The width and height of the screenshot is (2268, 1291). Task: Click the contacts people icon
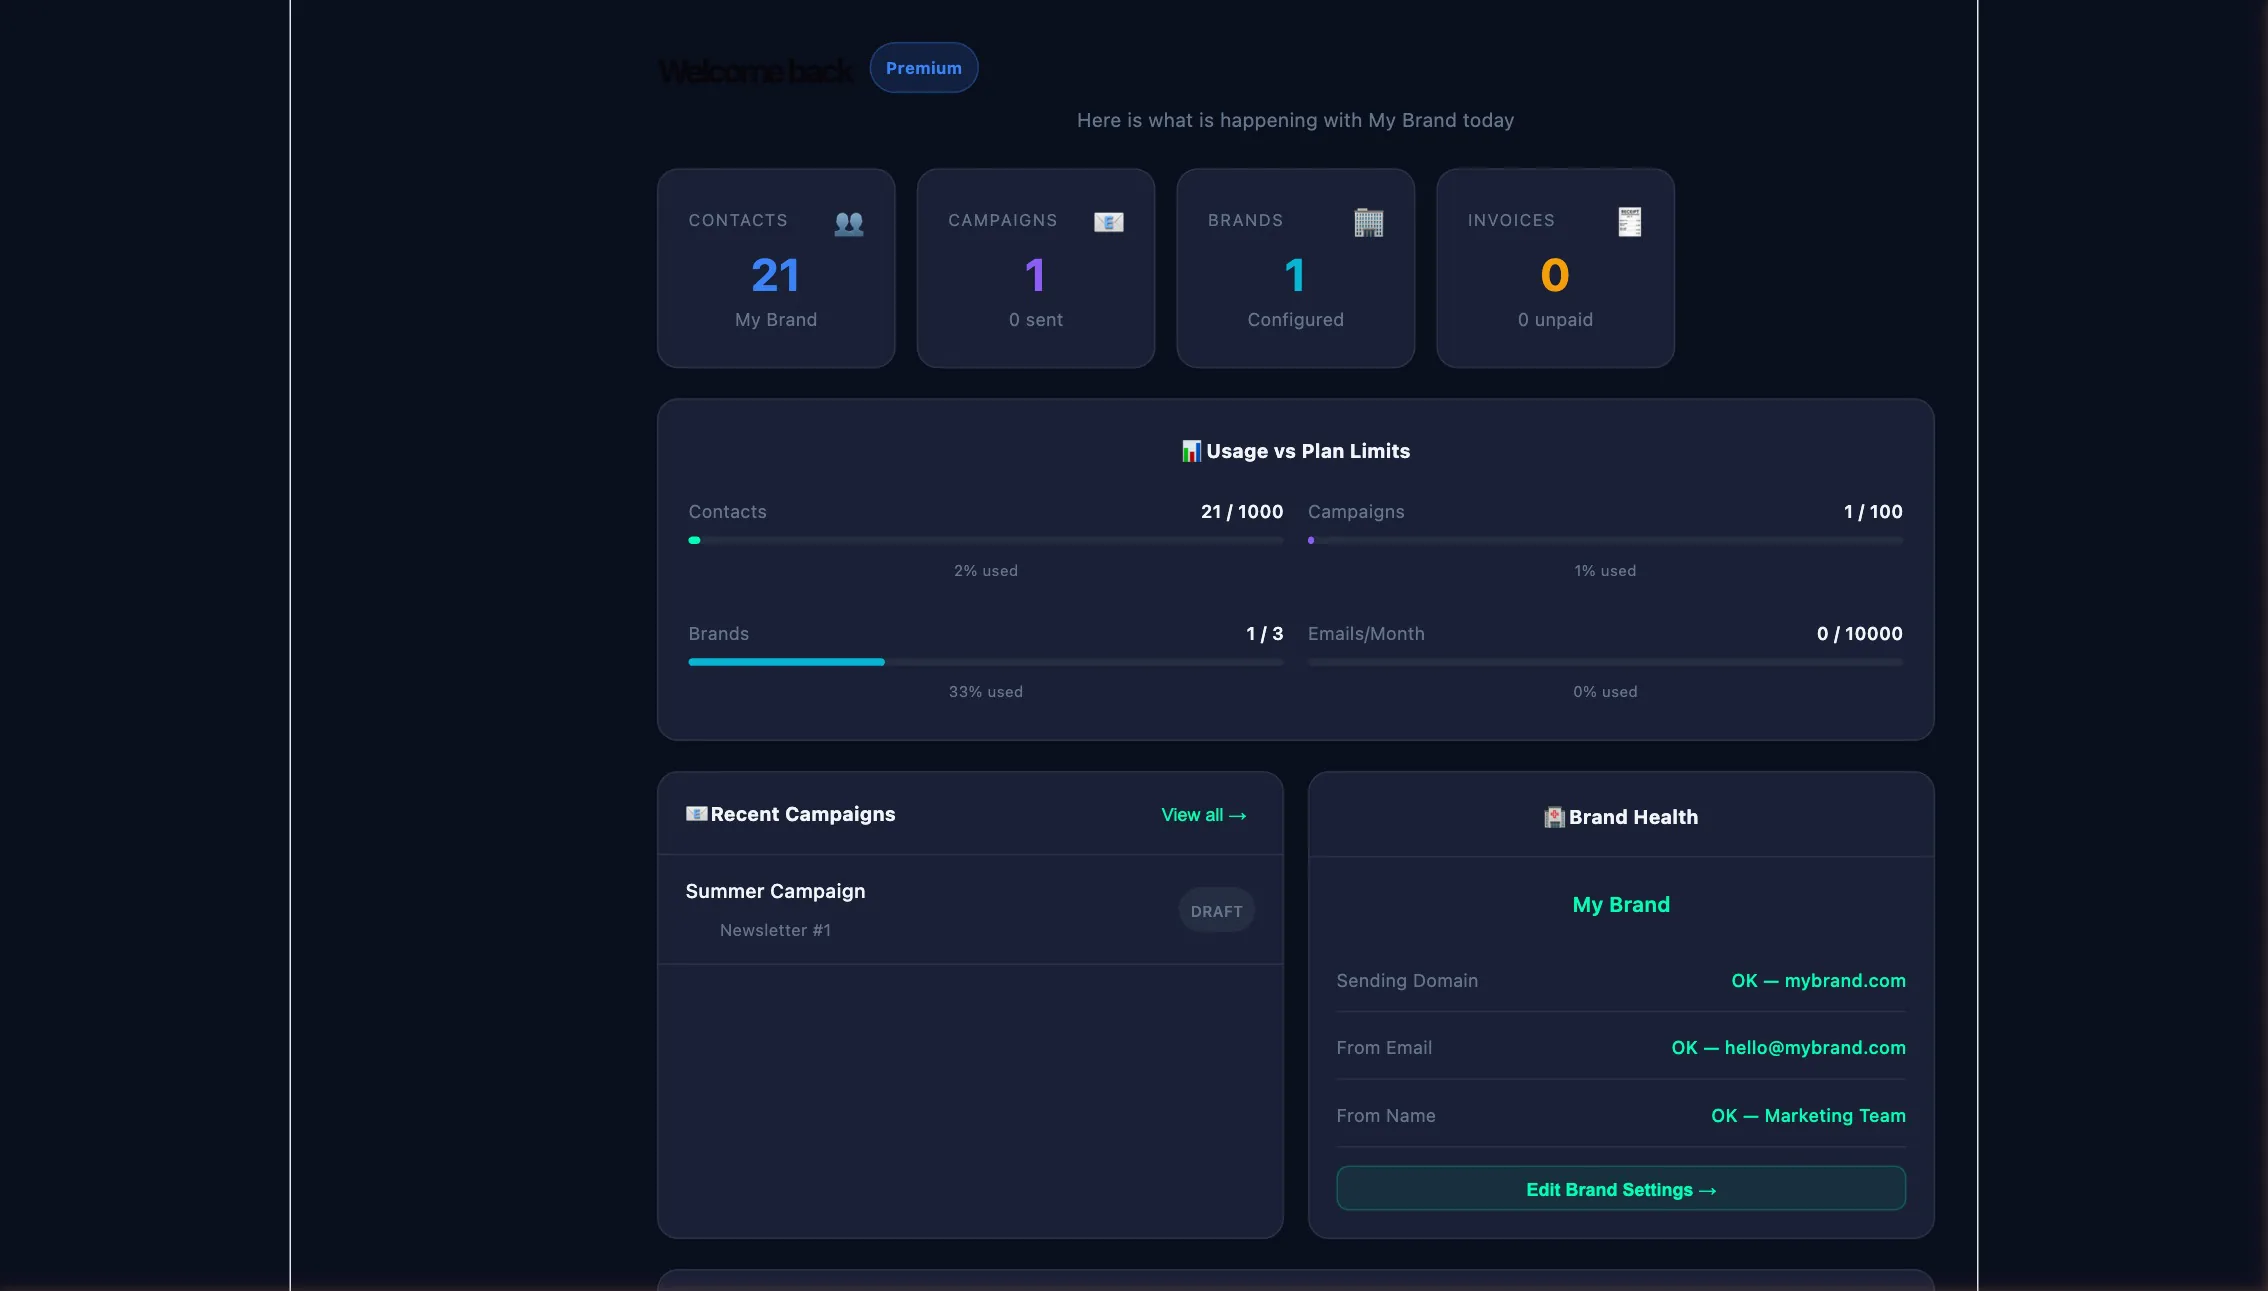coord(849,223)
